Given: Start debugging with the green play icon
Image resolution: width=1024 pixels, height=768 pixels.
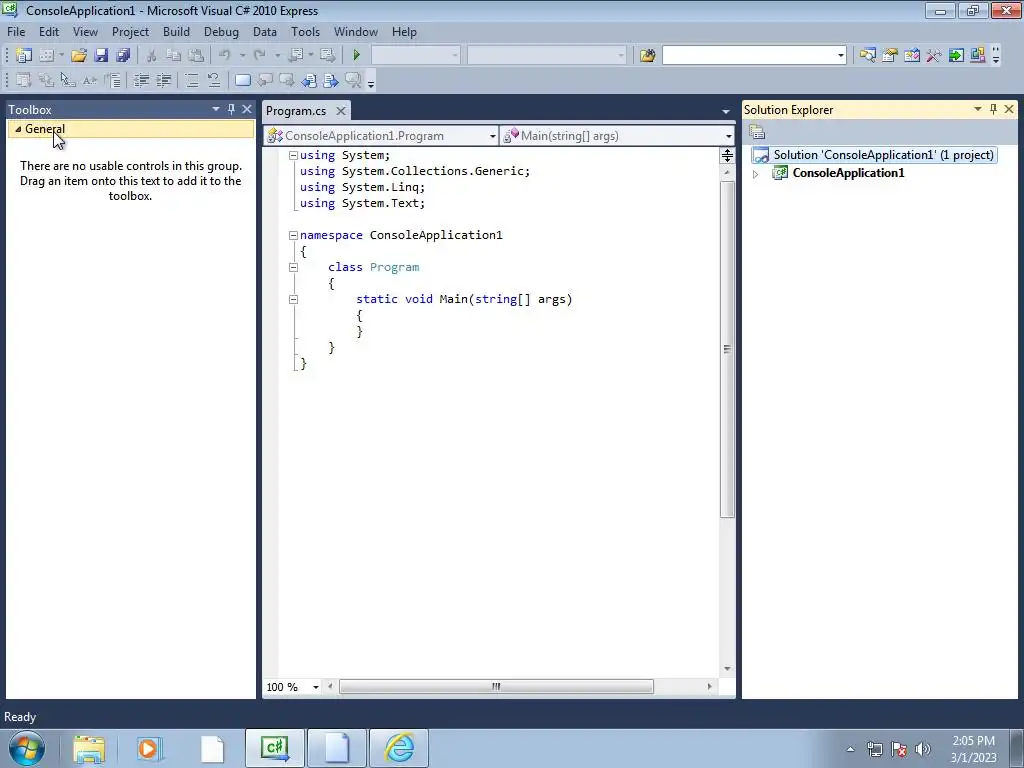Looking at the screenshot, I should click(x=357, y=55).
